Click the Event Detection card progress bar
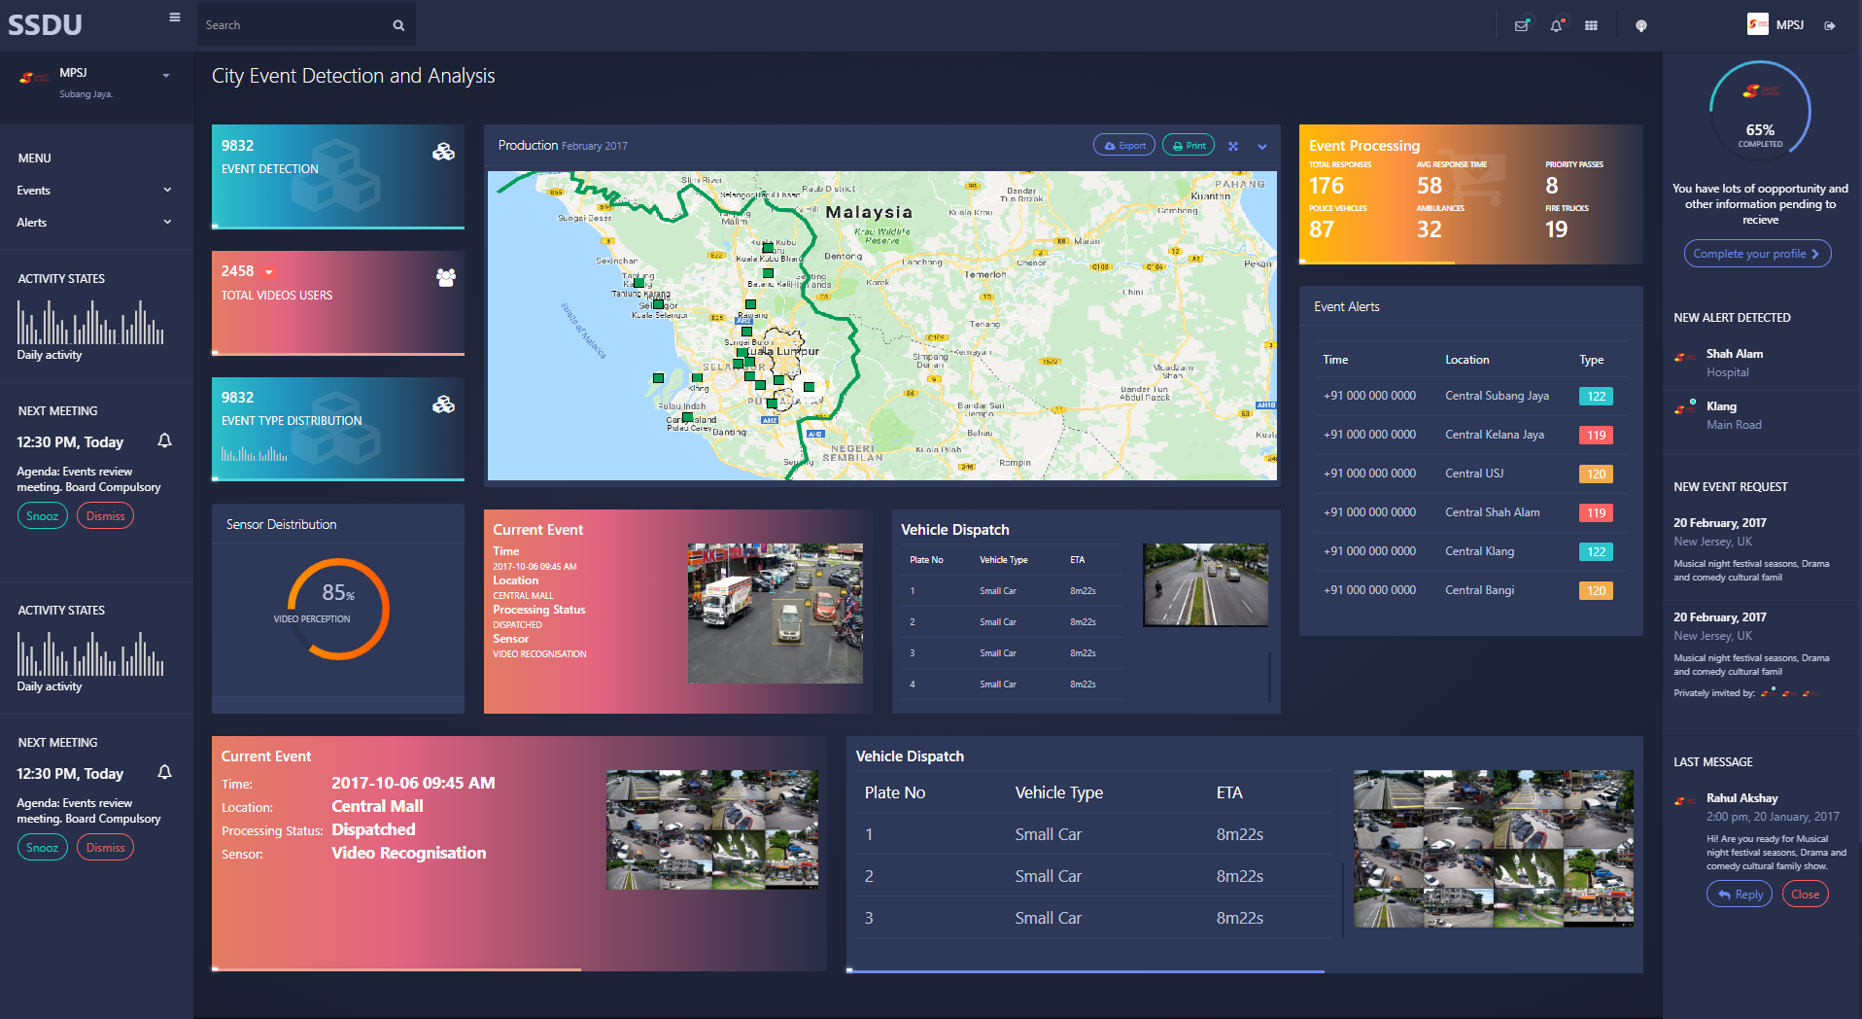This screenshot has height=1019, width=1862. [x=338, y=227]
